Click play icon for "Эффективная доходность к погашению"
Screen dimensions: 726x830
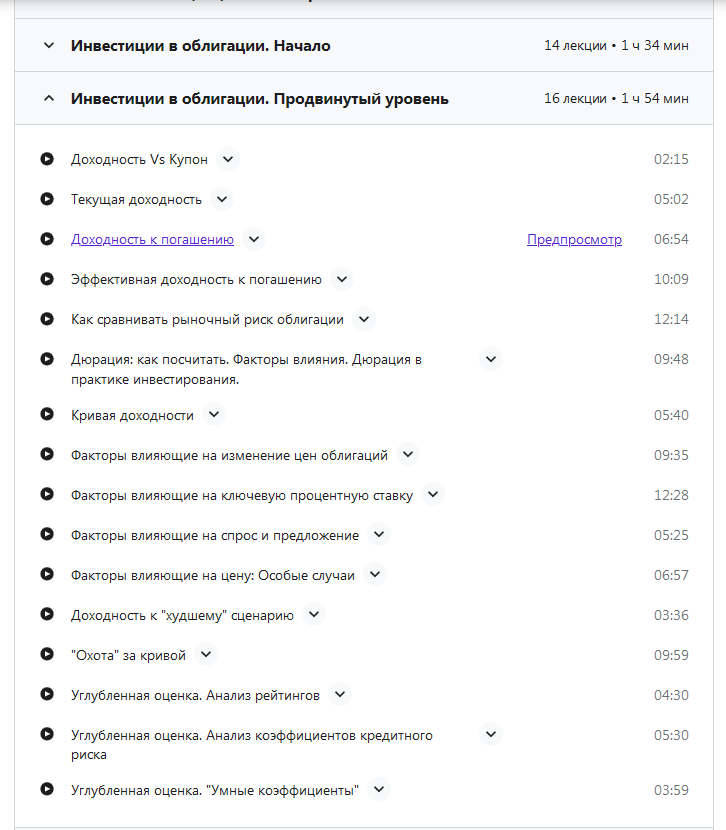pyautogui.click(x=47, y=279)
